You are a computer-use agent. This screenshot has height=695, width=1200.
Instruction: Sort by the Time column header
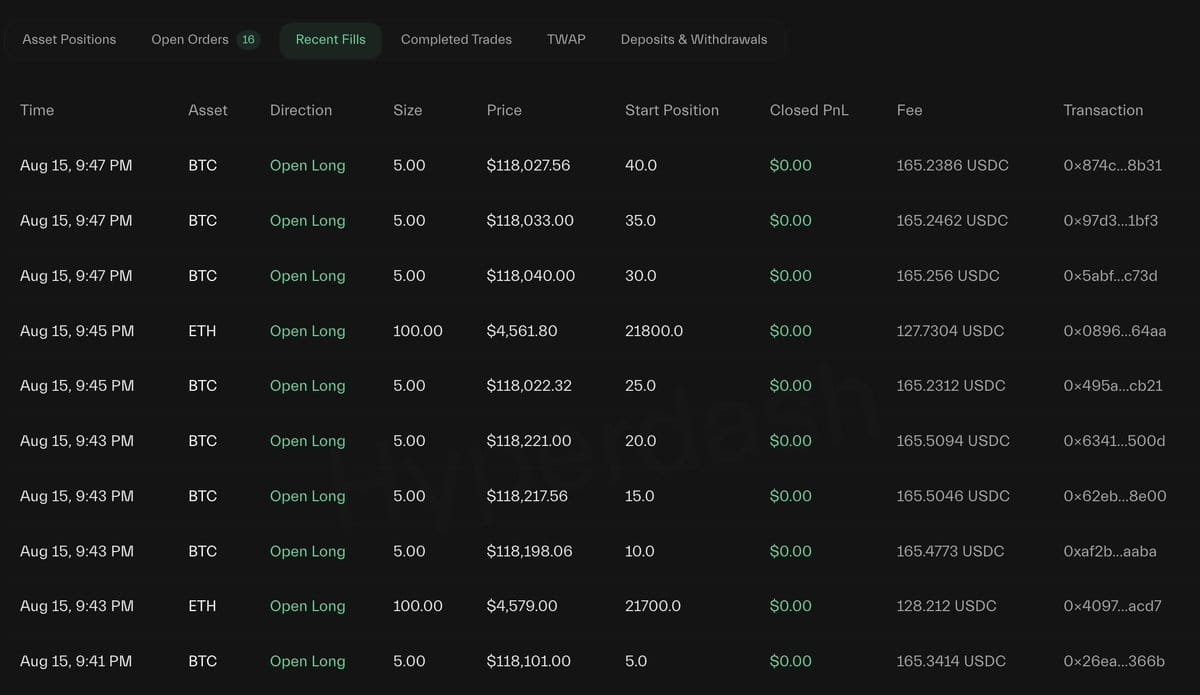click(37, 110)
